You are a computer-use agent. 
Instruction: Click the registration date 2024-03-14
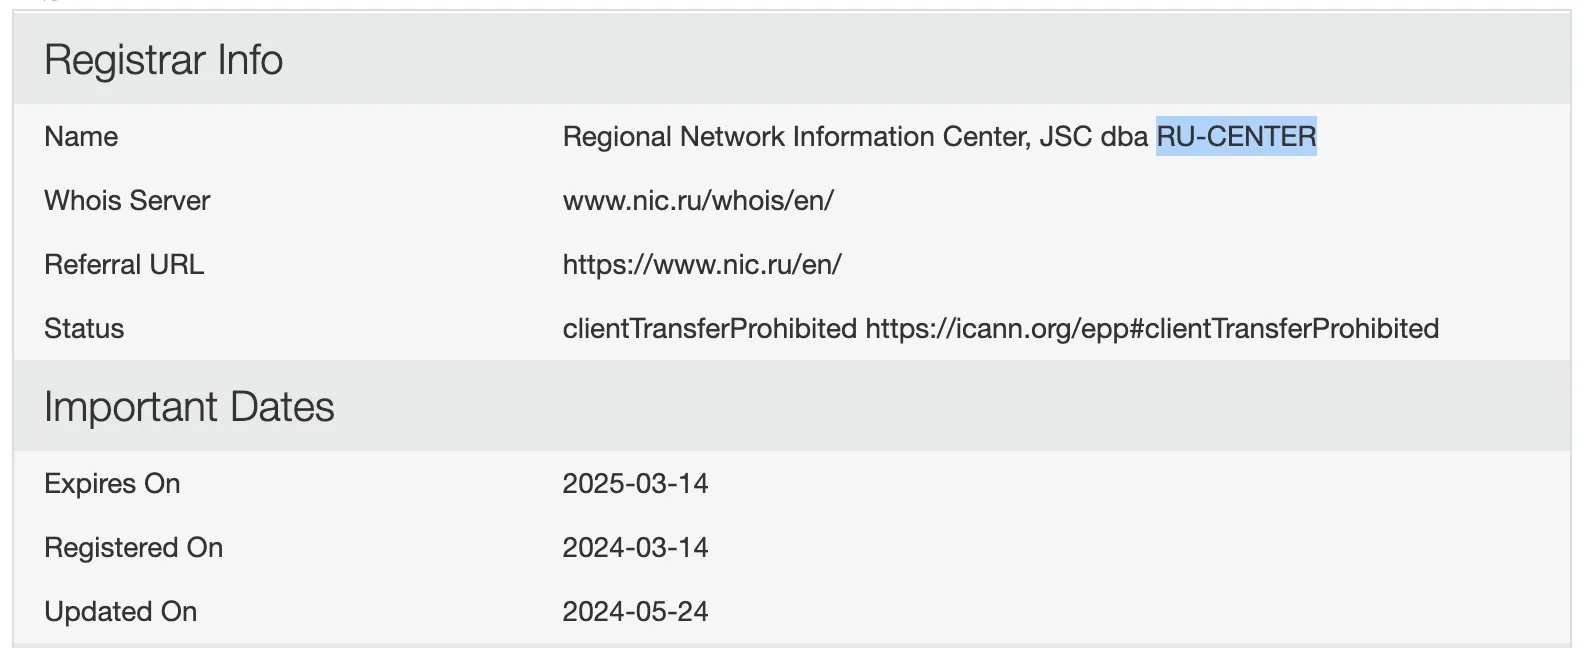(x=635, y=548)
